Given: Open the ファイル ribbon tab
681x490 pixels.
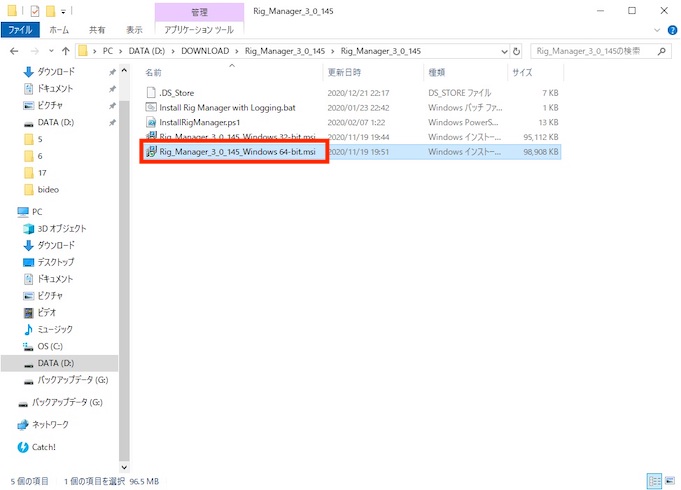Looking at the screenshot, I should (x=20, y=30).
